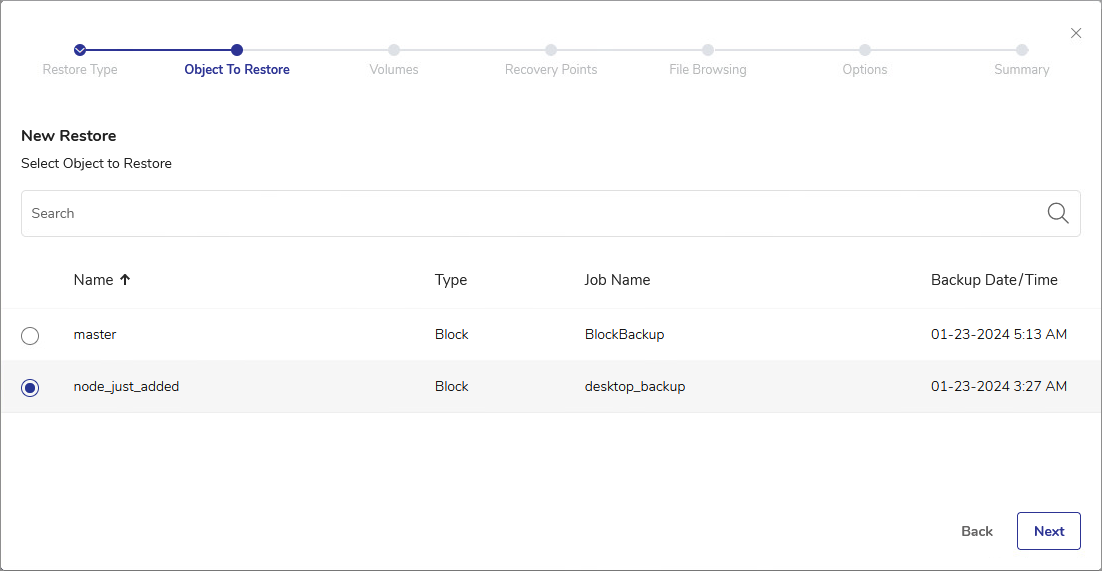Click the BlockBackup job name cell
This screenshot has height=571, width=1102.
[x=624, y=334]
